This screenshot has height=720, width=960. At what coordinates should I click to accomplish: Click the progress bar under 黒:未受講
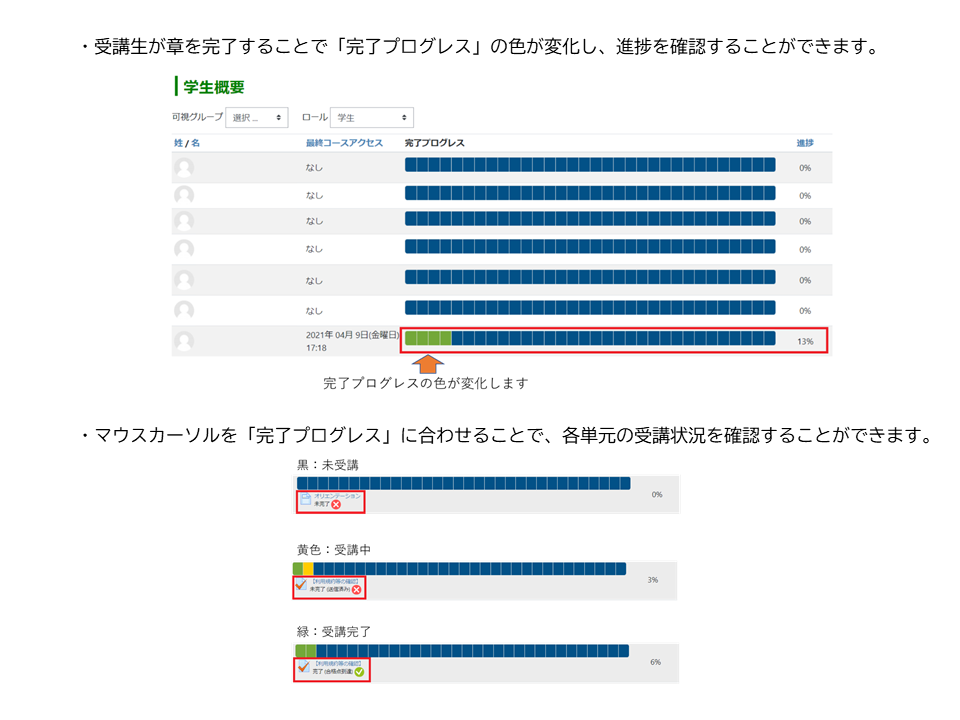point(463,483)
